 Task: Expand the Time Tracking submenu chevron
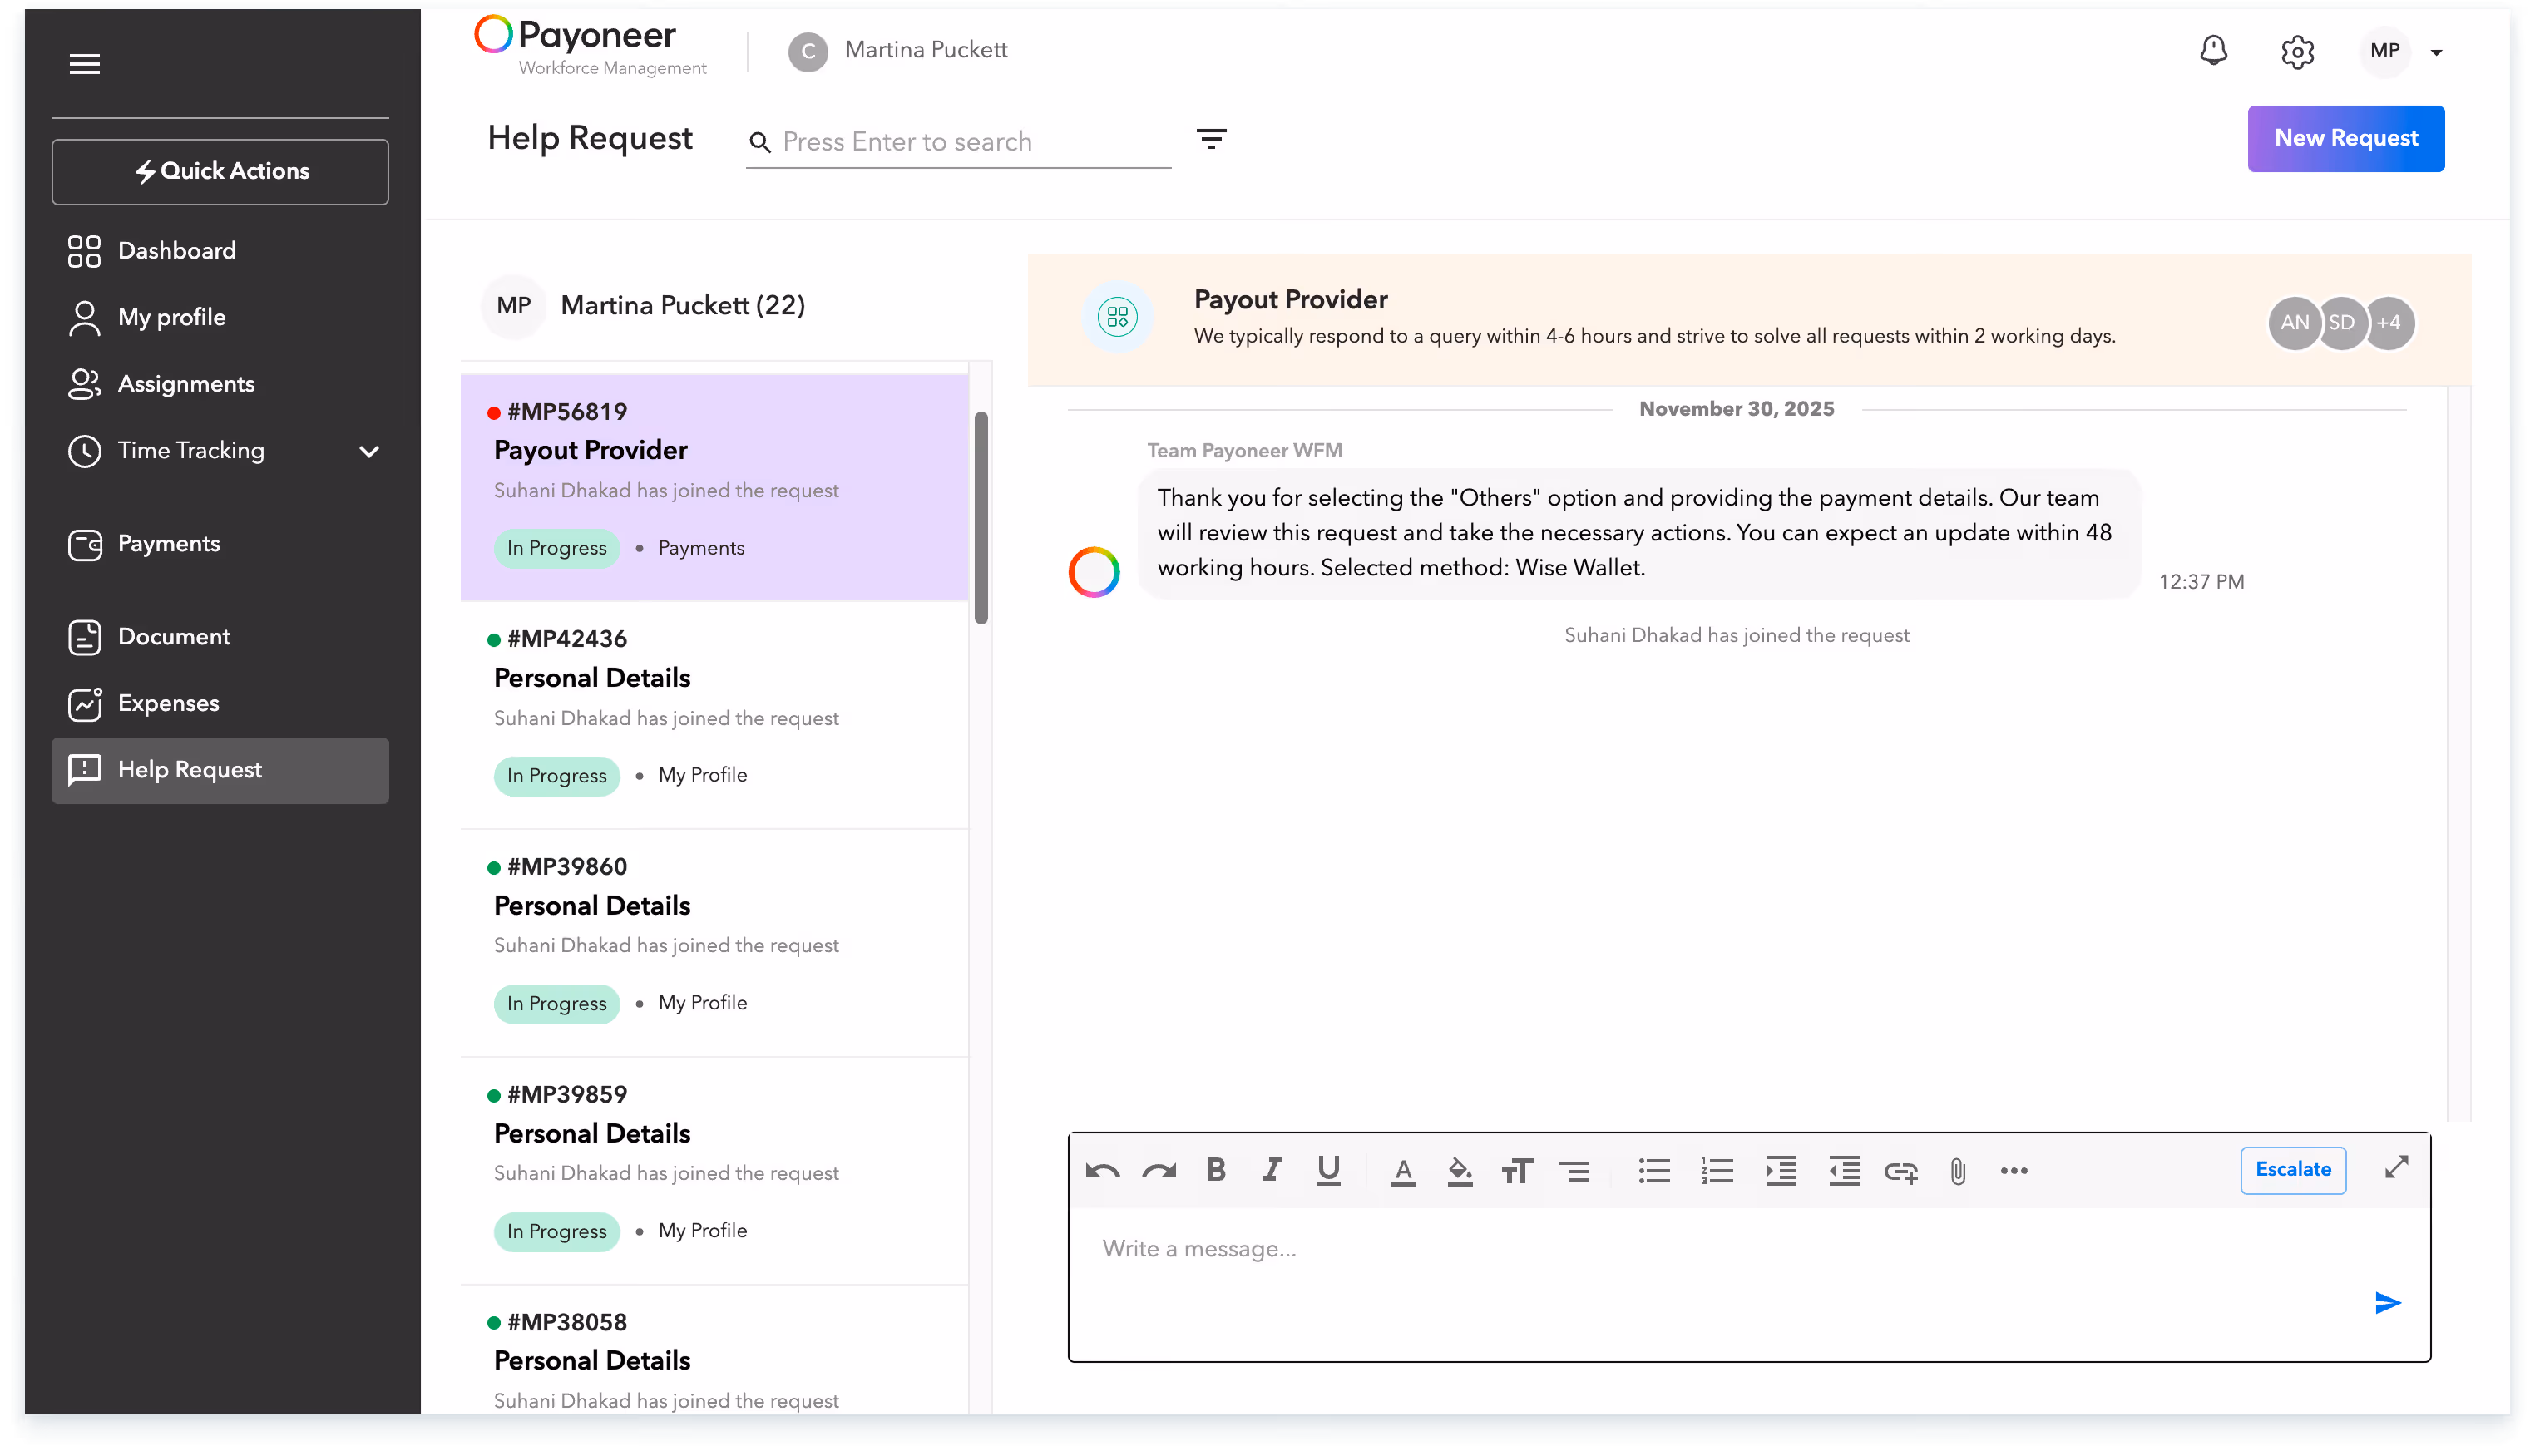368,451
